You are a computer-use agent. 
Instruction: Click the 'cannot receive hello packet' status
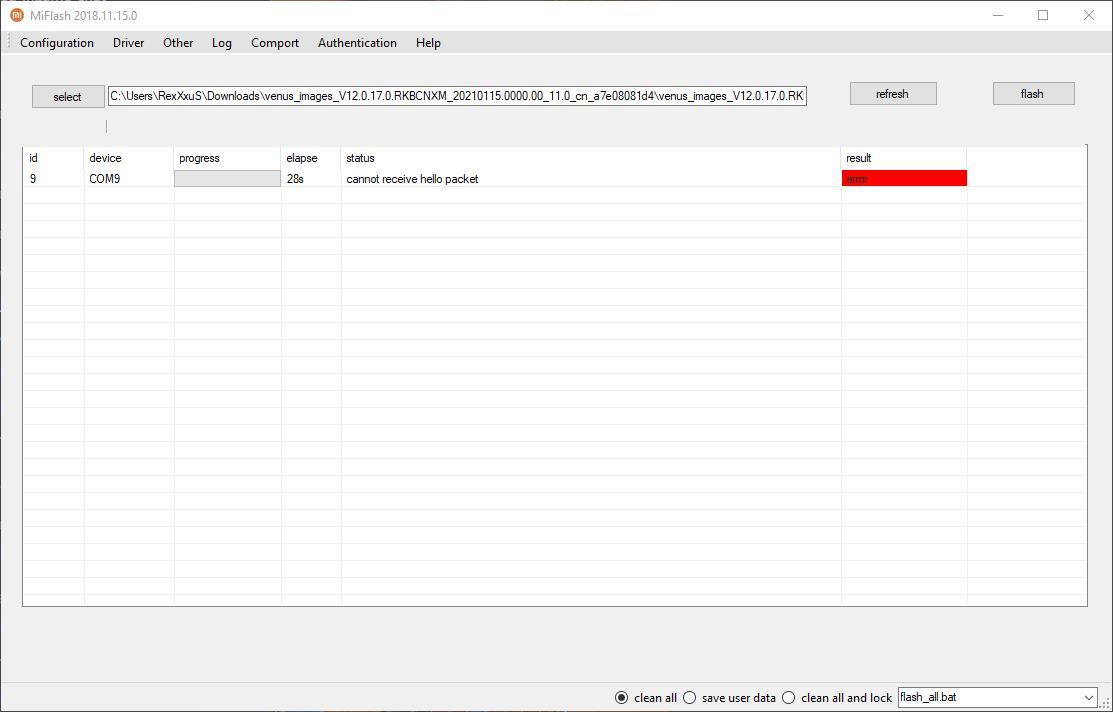click(x=412, y=179)
